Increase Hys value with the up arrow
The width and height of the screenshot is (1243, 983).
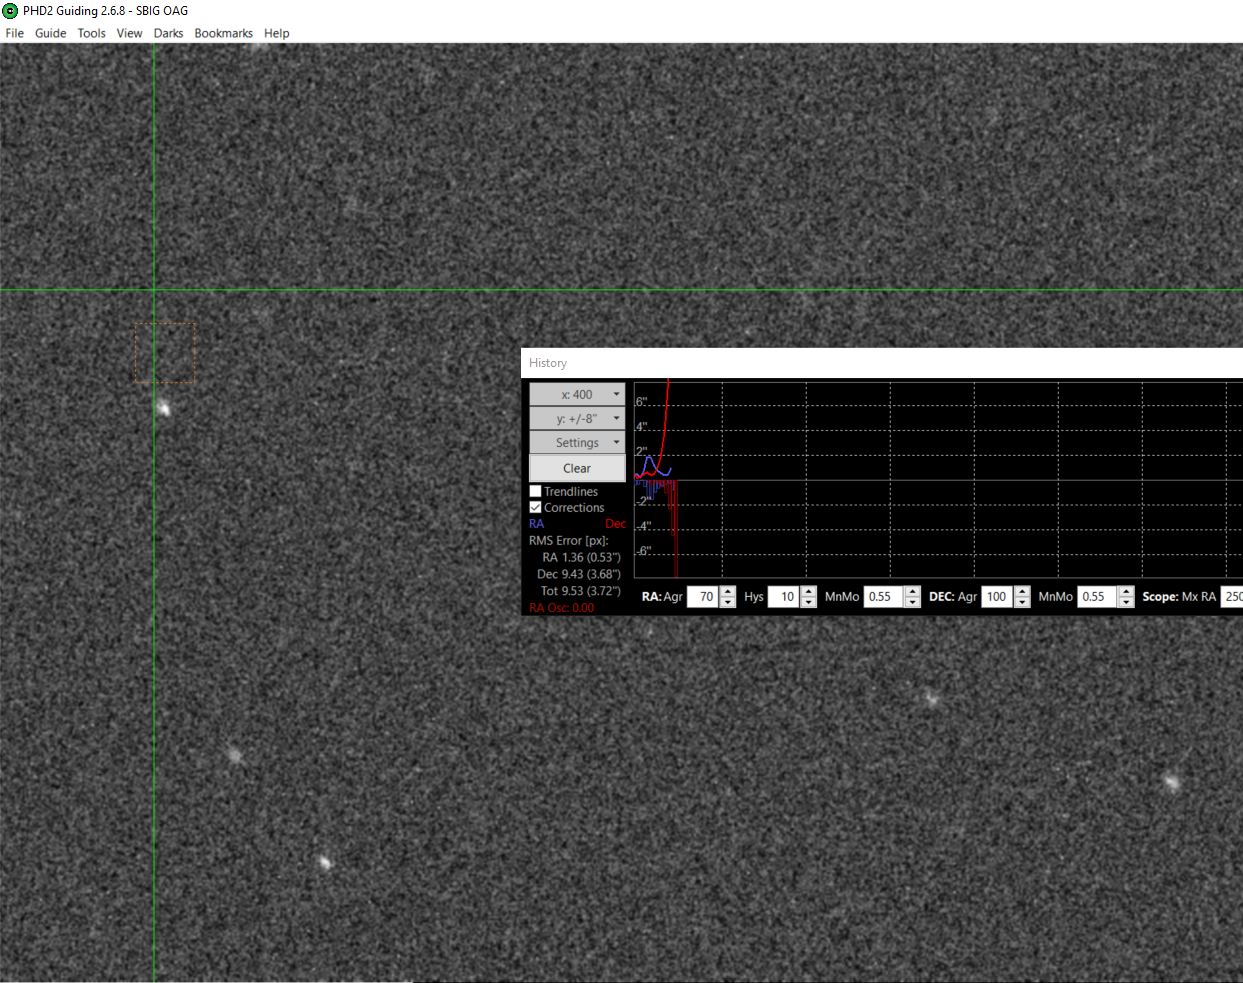809,591
